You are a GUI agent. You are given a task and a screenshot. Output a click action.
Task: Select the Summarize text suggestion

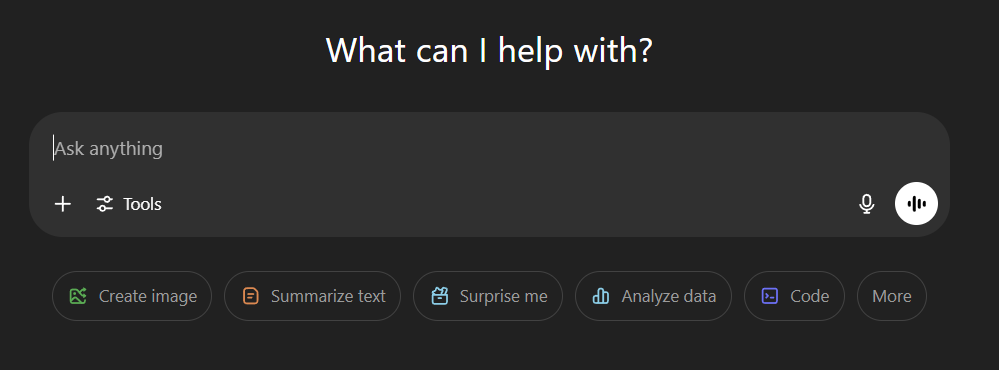click(x=312, y=296)
